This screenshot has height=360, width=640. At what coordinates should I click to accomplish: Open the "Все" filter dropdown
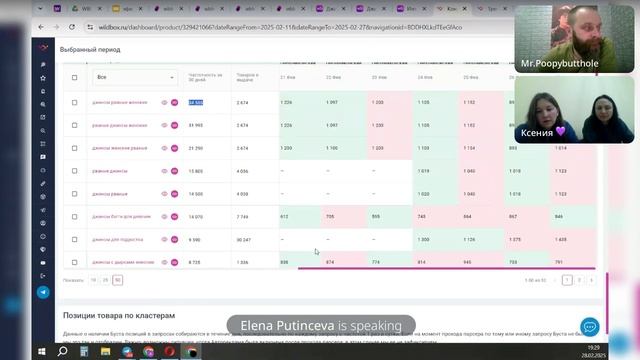point(135,77)
